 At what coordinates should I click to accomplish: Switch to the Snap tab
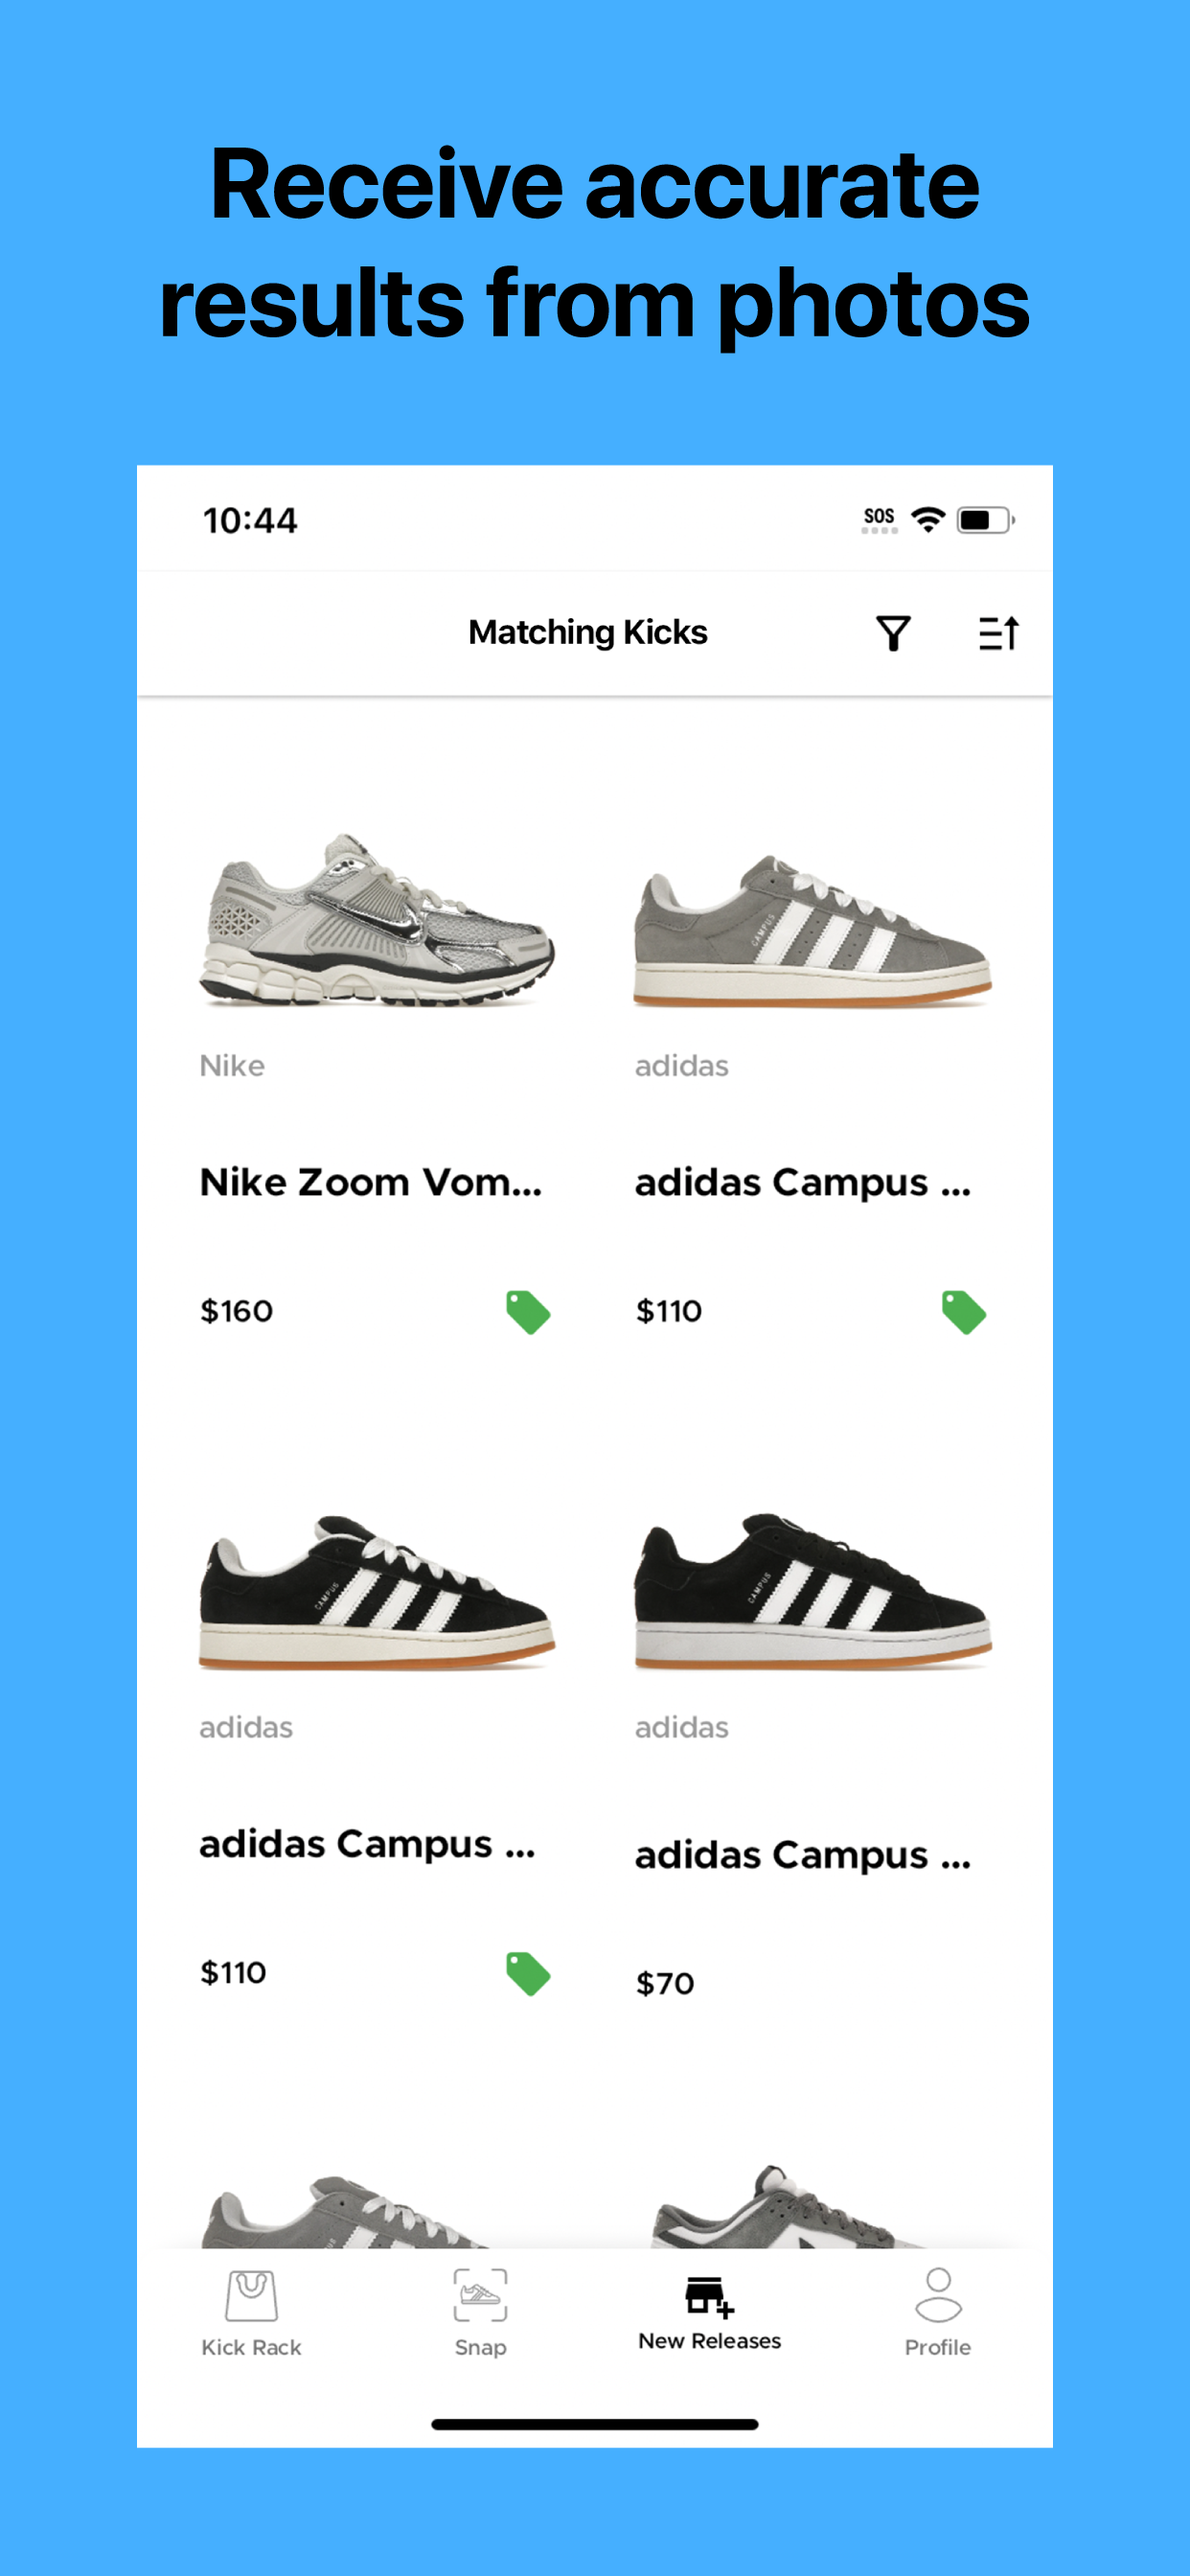480,2313
